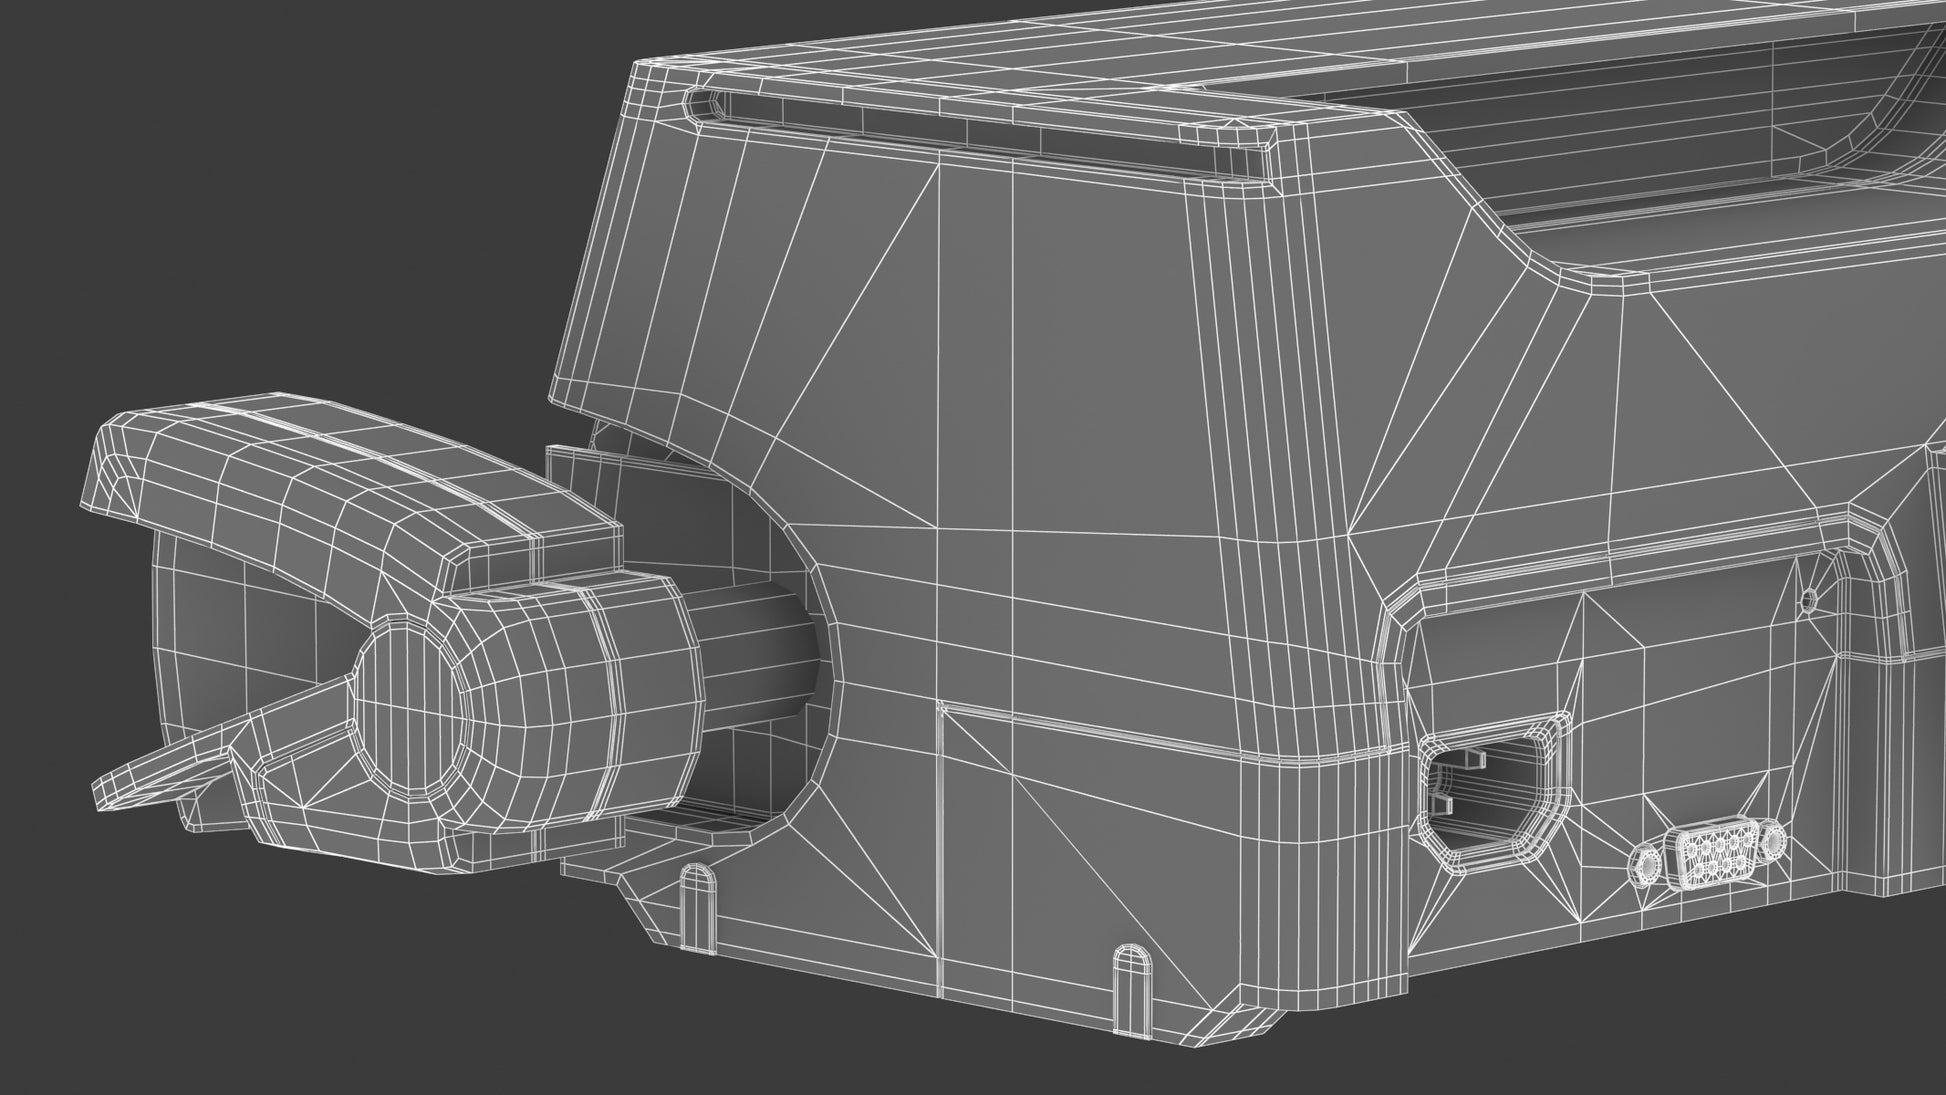1946x1095 pixels.
Task: Click the right screw beside the serial port
Action: pyautogui.click(x=1773, y=839)
